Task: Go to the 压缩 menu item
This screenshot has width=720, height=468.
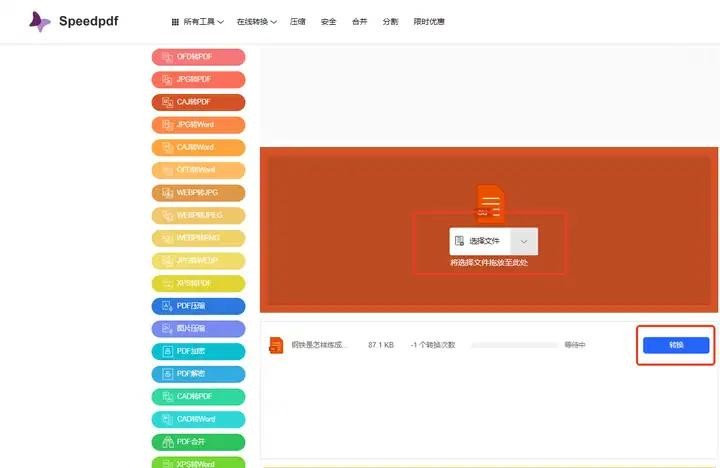Action: [x=297, y=21]
